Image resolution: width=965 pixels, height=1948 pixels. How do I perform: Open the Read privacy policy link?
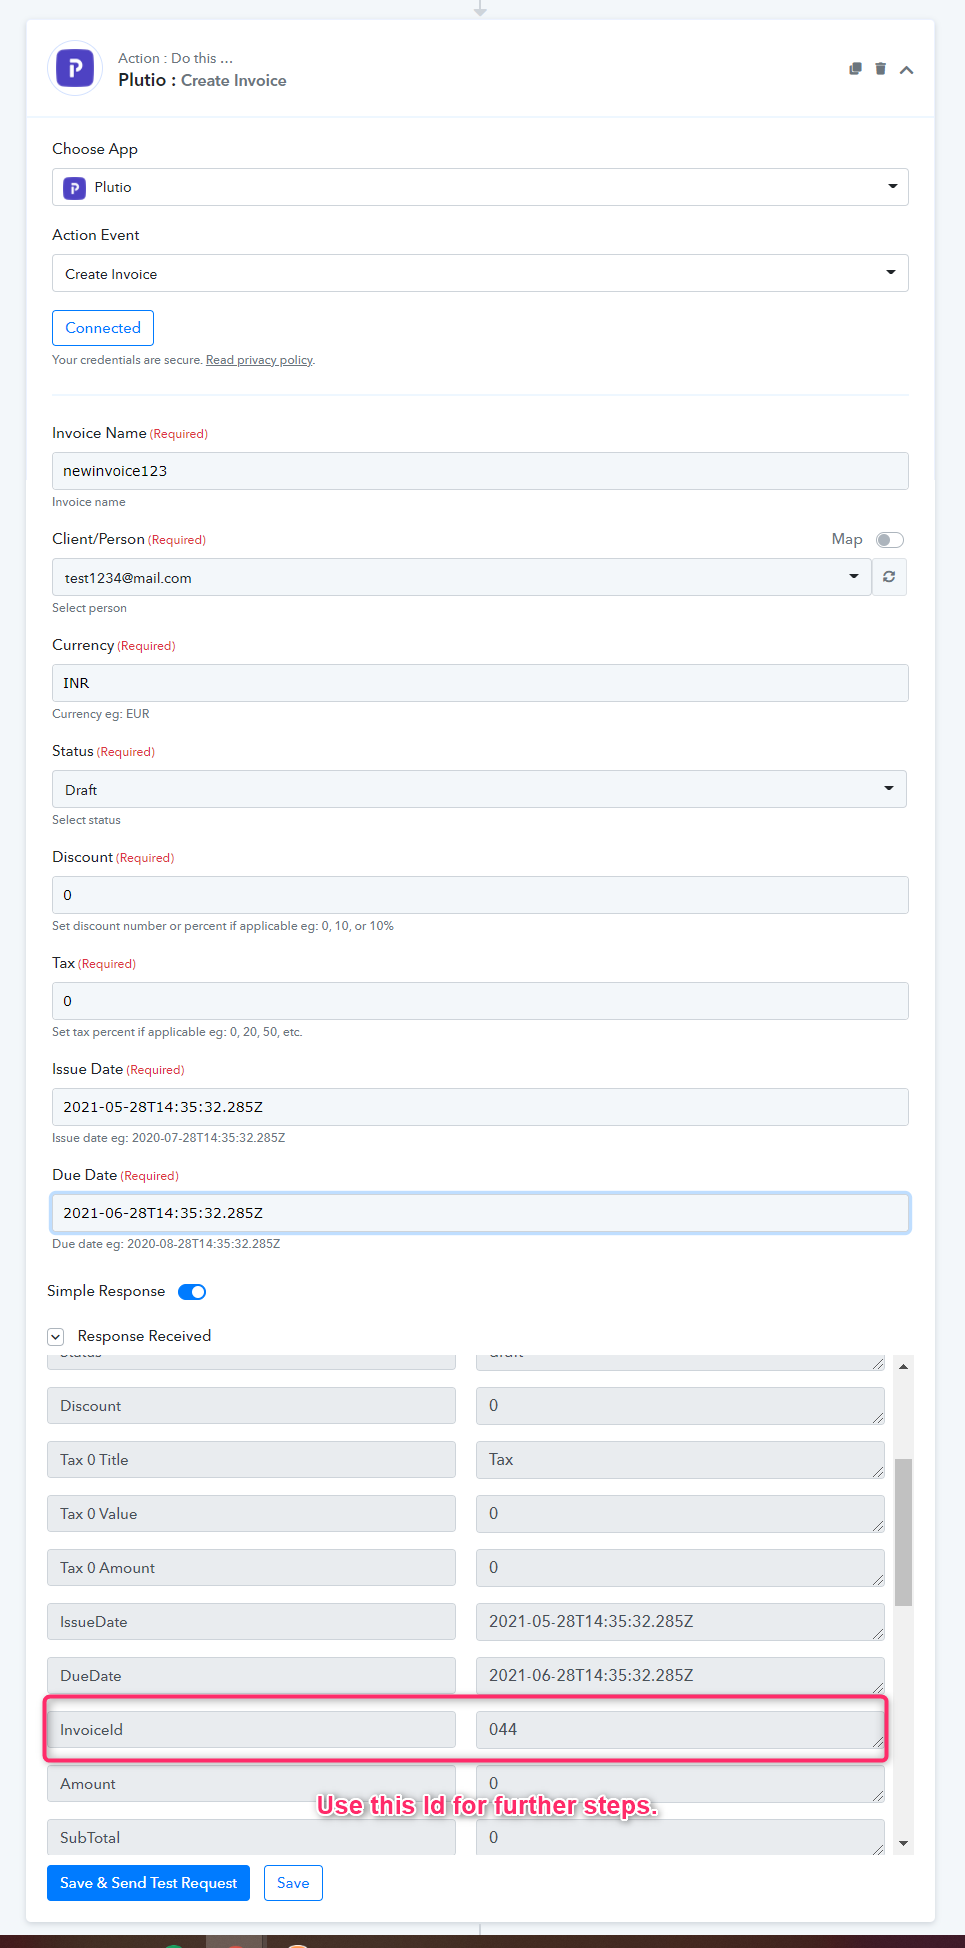tap(259, 360)
